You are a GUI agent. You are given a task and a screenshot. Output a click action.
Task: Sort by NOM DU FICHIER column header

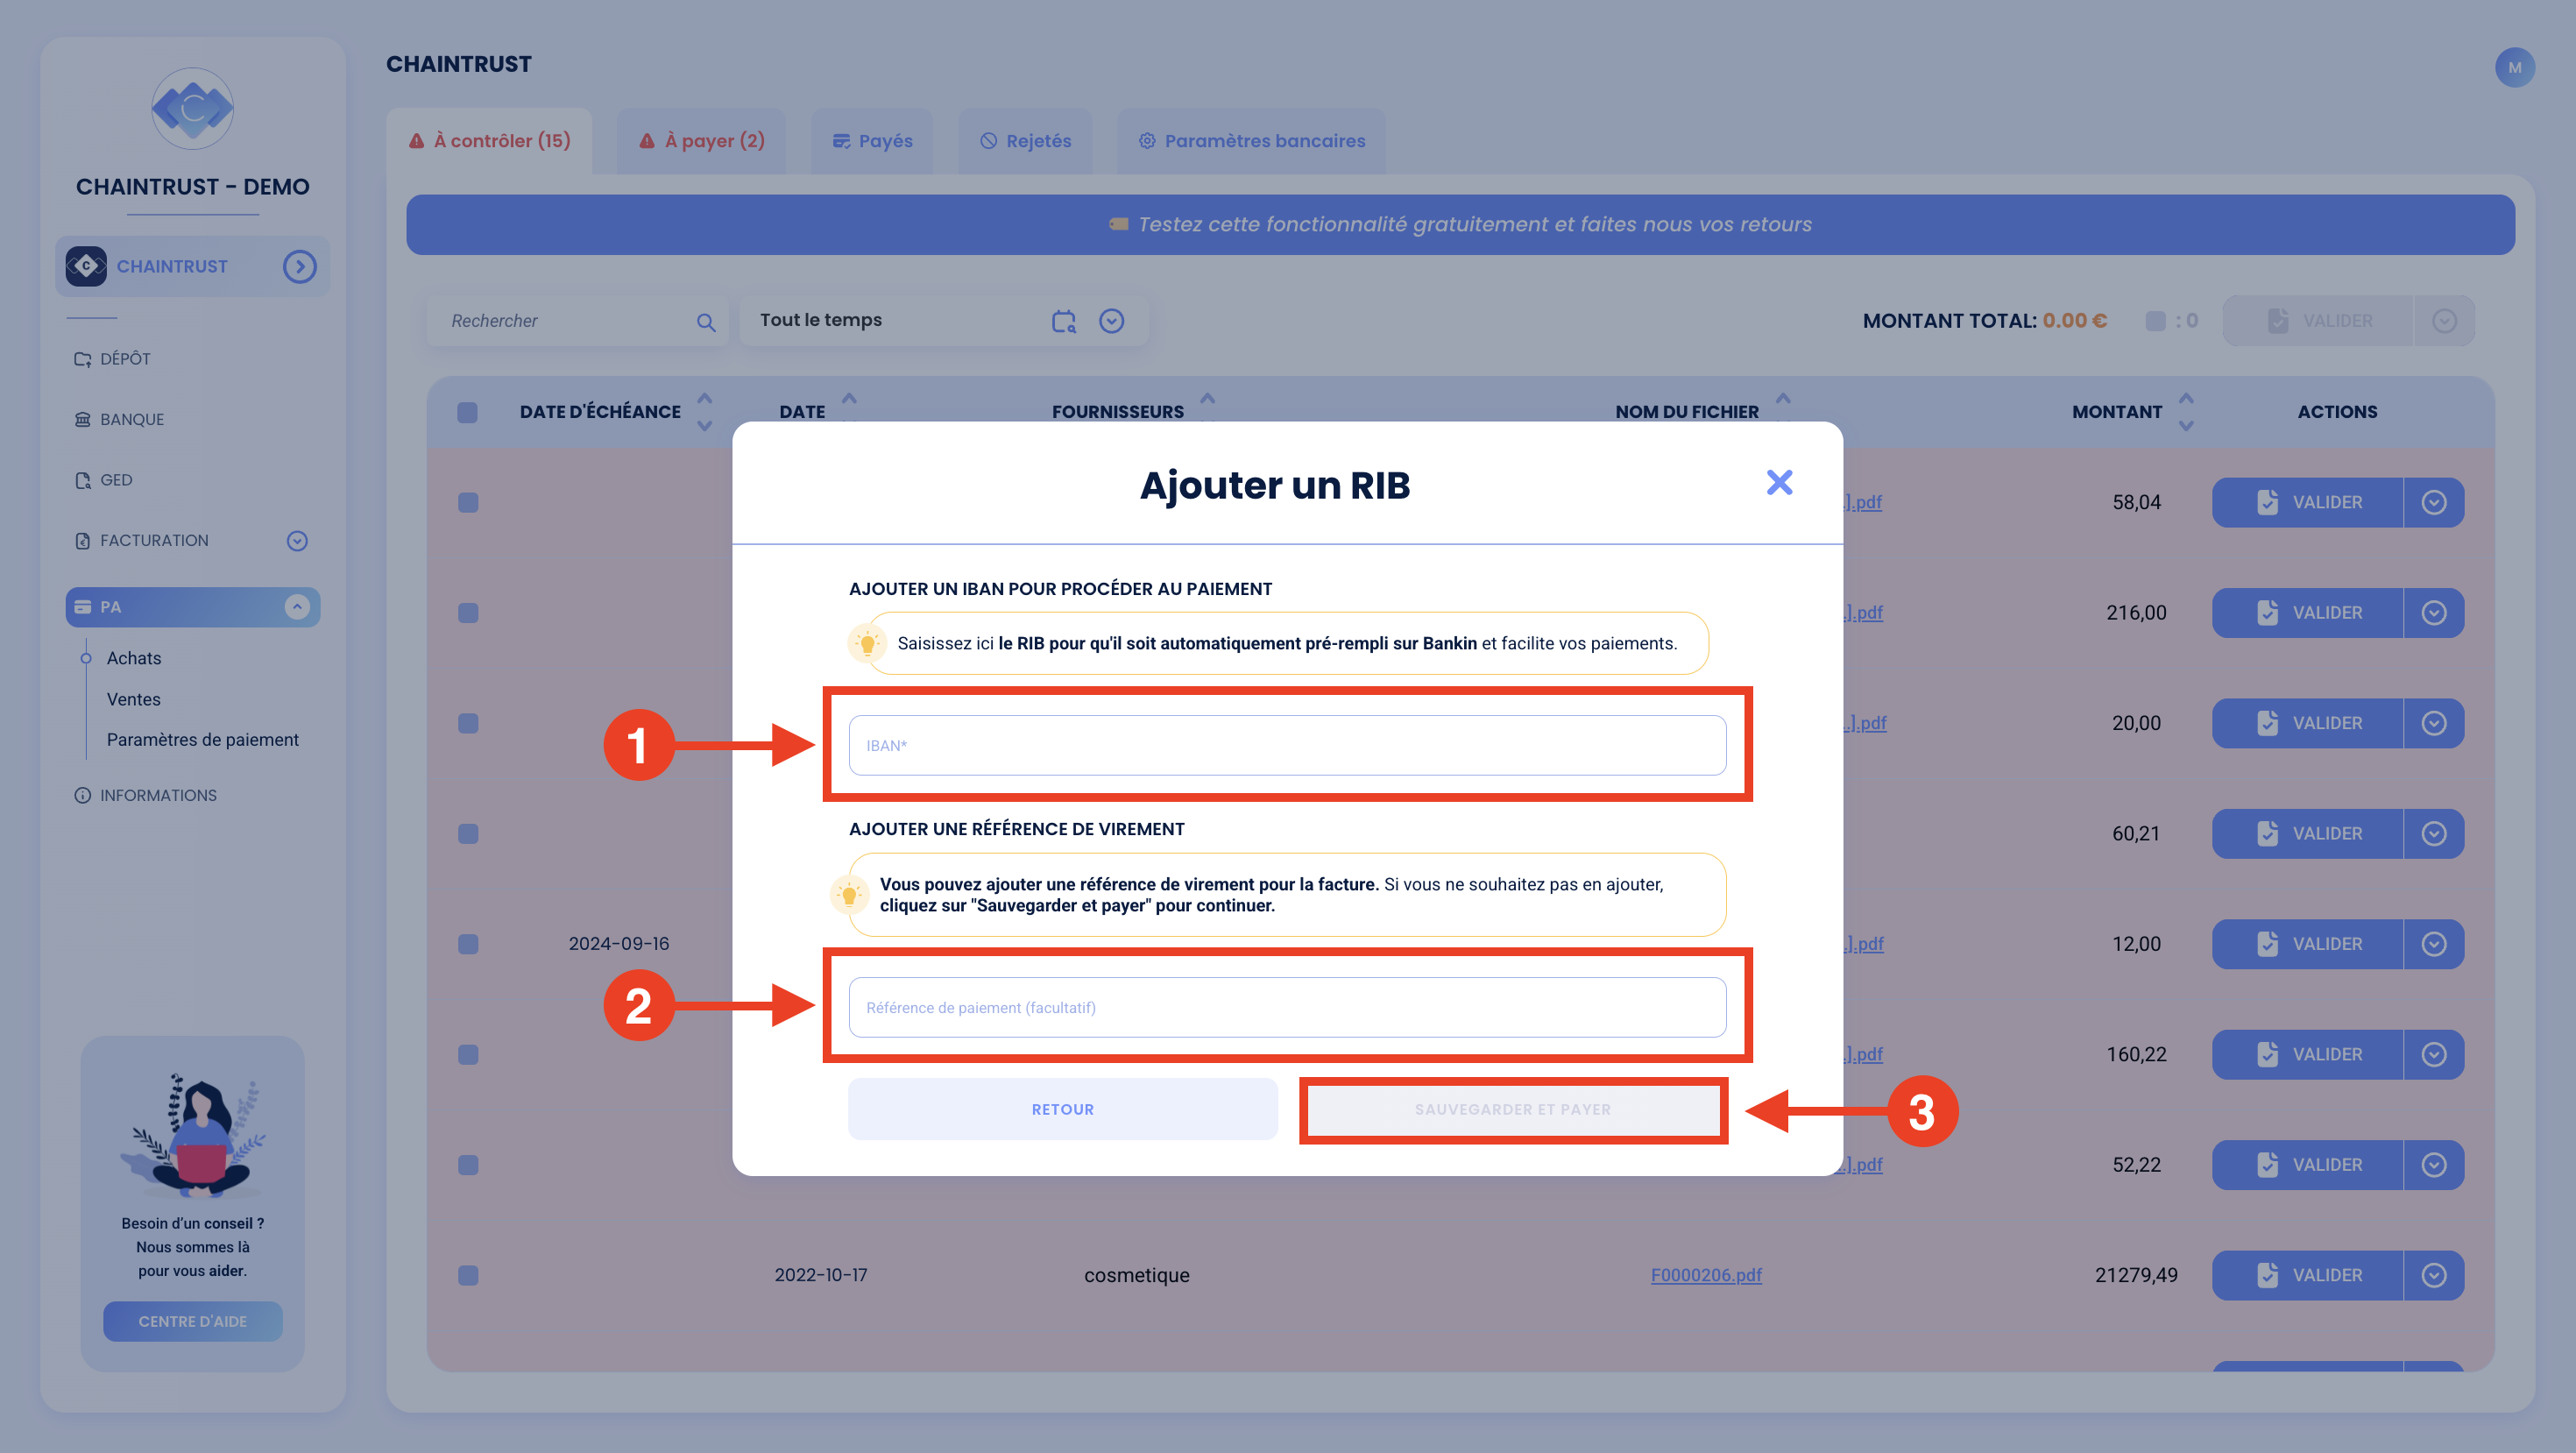coord(1686,412)
